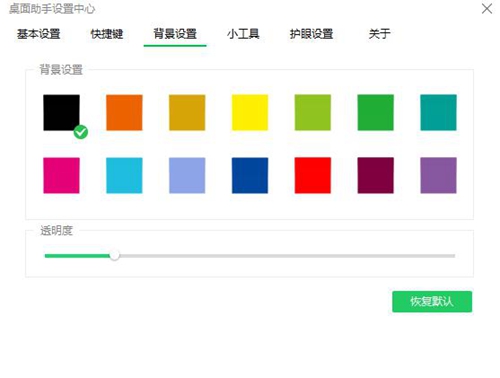The width and height of the screenshot is (500, 378).
Task: Open the 小工具 tab
Action: coord(243,34)
